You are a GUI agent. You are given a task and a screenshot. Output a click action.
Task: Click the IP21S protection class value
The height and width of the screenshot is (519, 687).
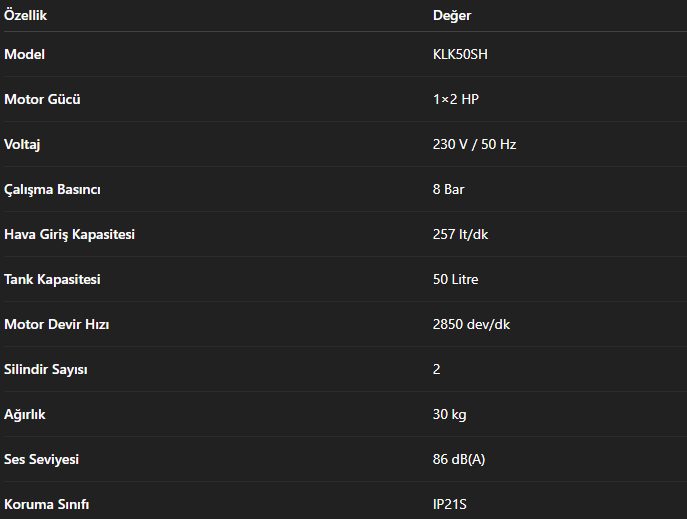tap(449, 504)
